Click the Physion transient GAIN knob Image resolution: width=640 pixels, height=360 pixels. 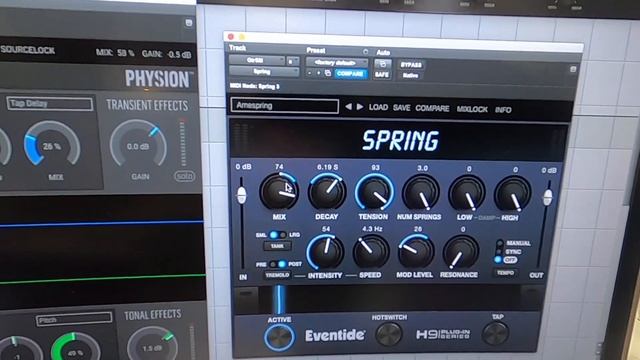click(x=138, y=146)
